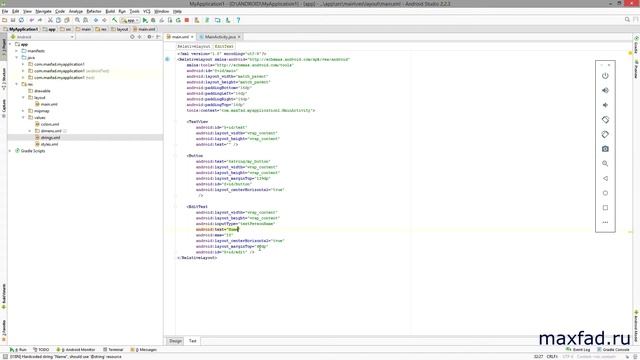Select the Text tab at editor bottom
640x360 pixels.
[192, 341]
